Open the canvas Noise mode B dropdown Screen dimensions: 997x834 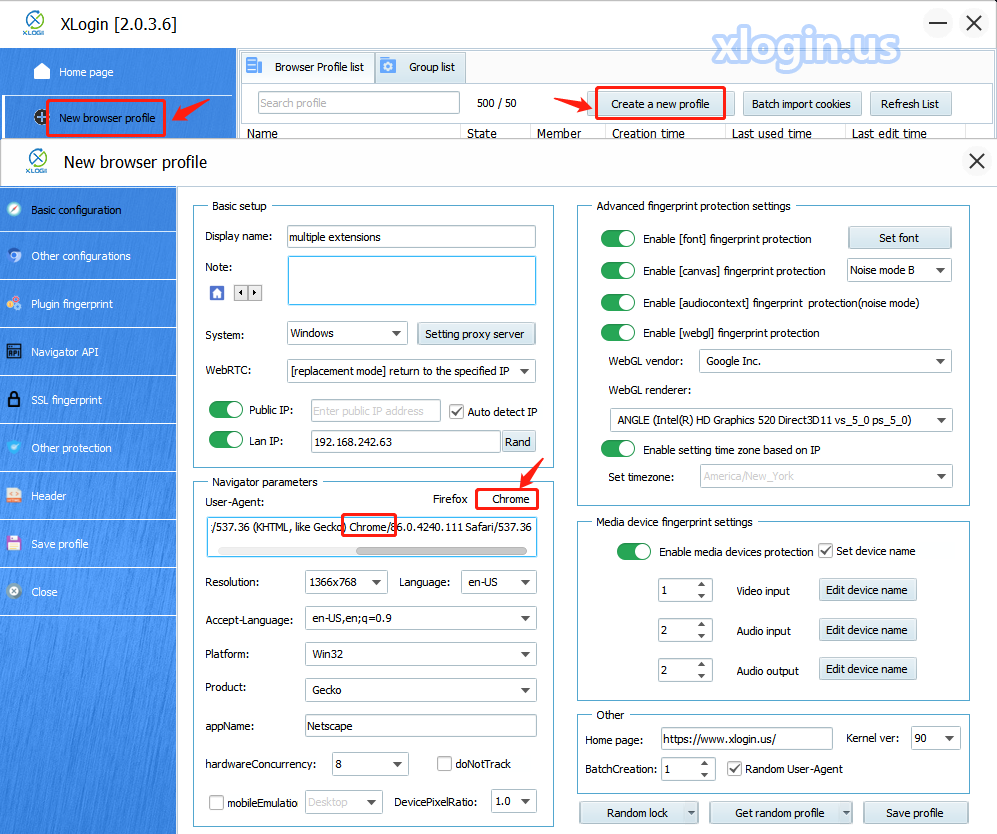pos(899,270)
